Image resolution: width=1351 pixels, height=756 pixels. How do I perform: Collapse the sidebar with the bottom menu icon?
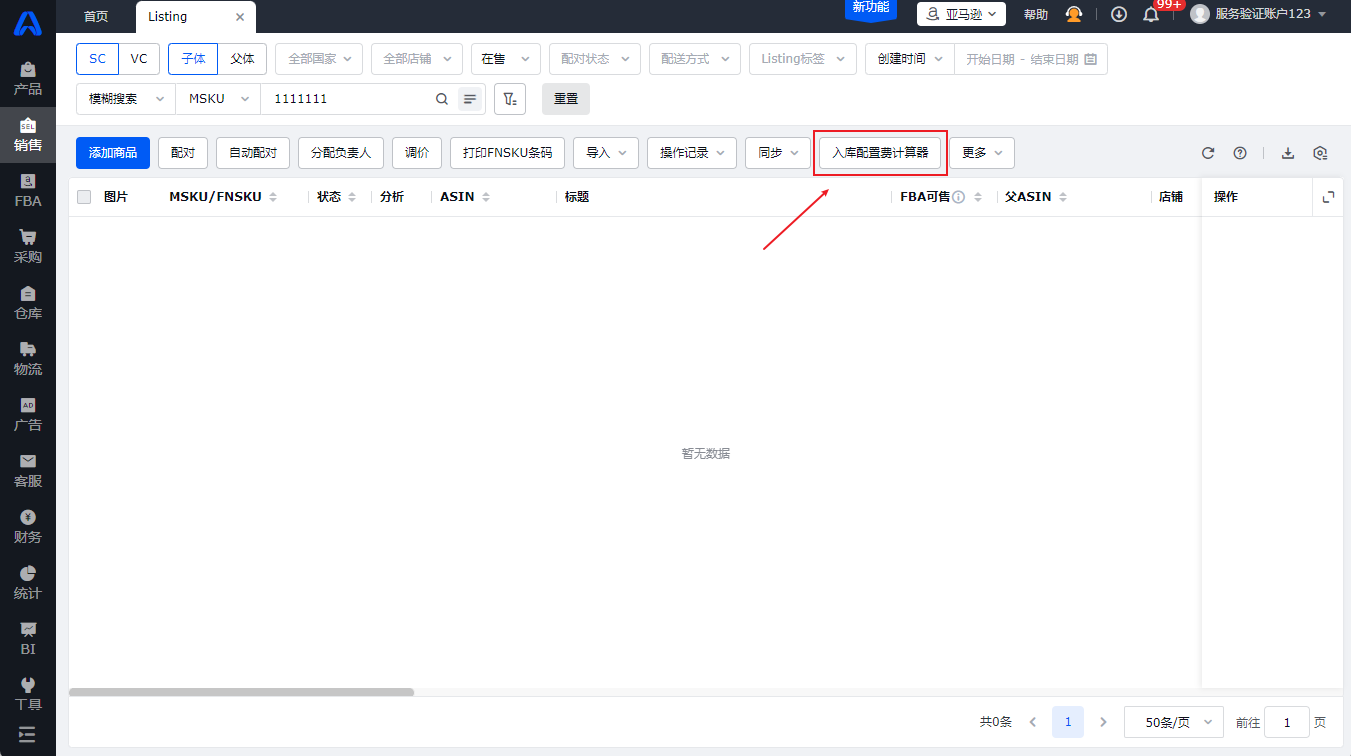[27, 734]
